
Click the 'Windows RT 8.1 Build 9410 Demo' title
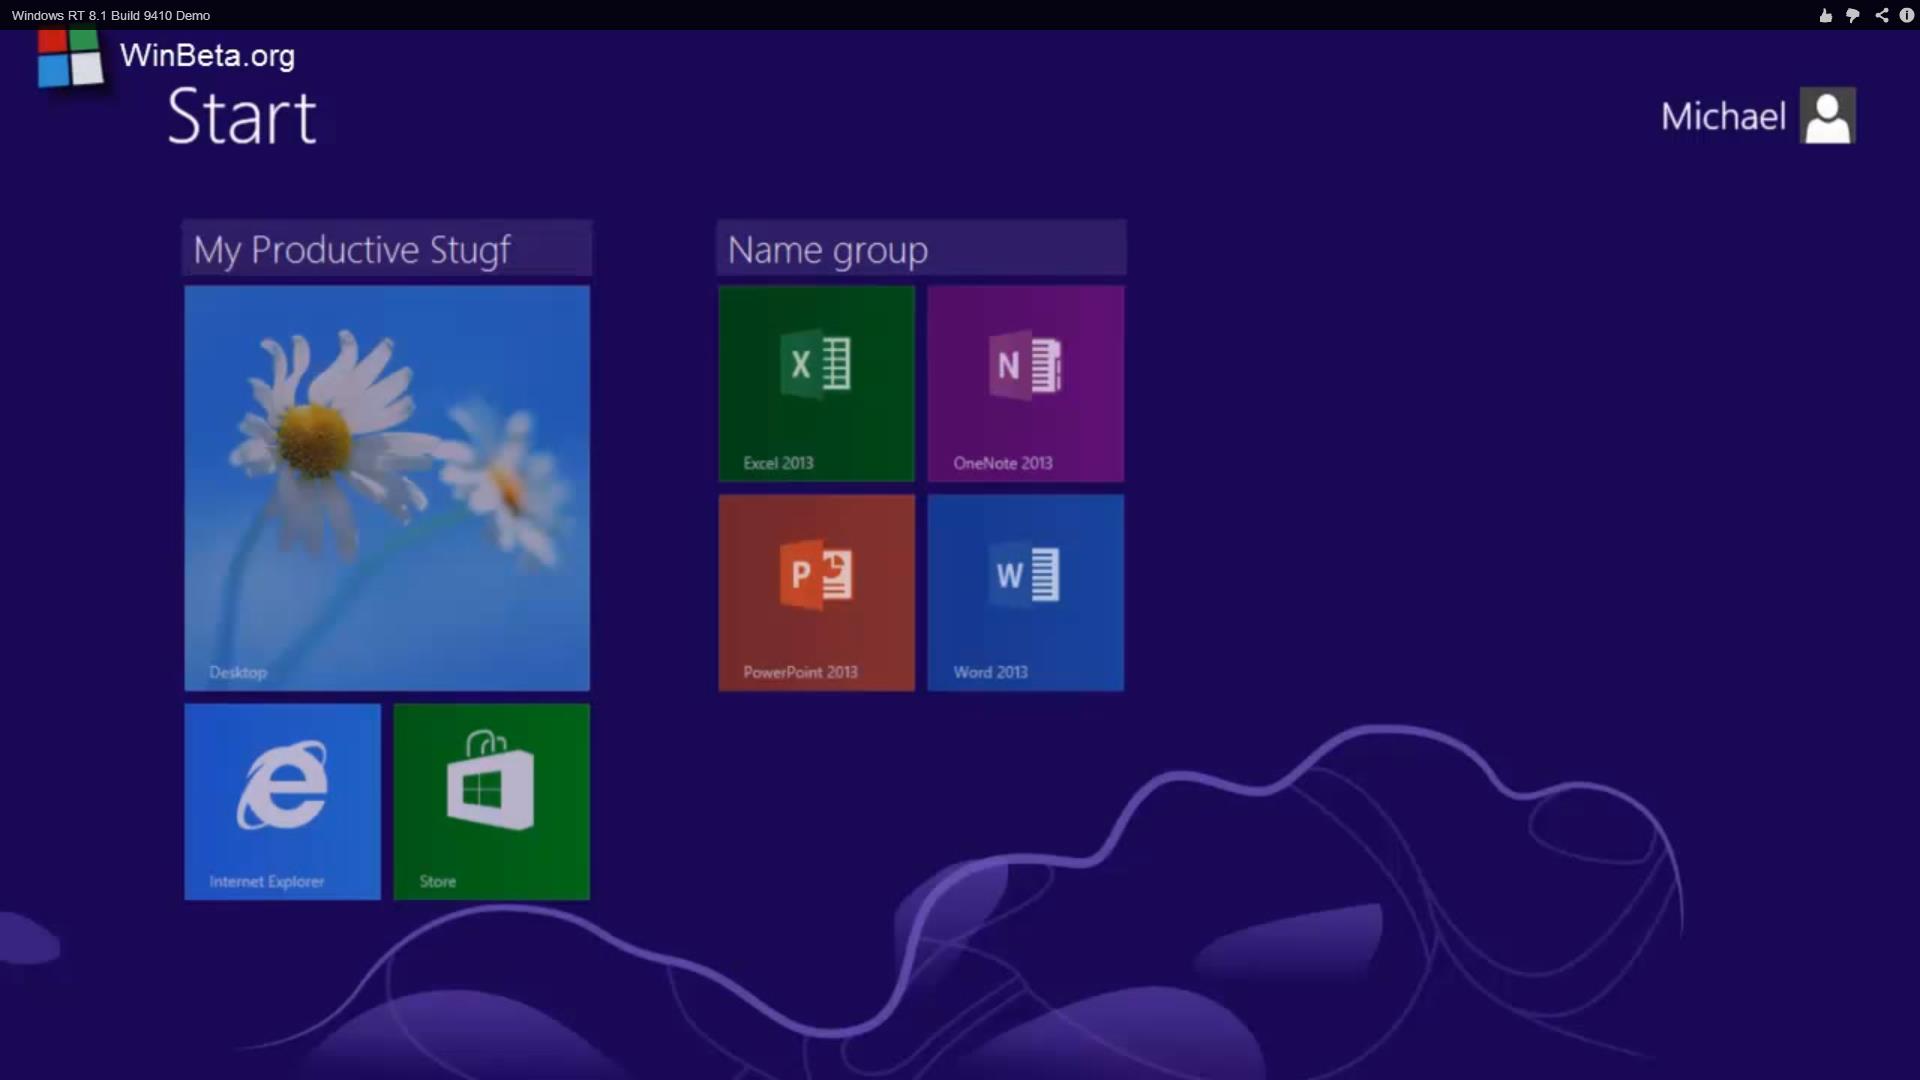tap(111, 15)
